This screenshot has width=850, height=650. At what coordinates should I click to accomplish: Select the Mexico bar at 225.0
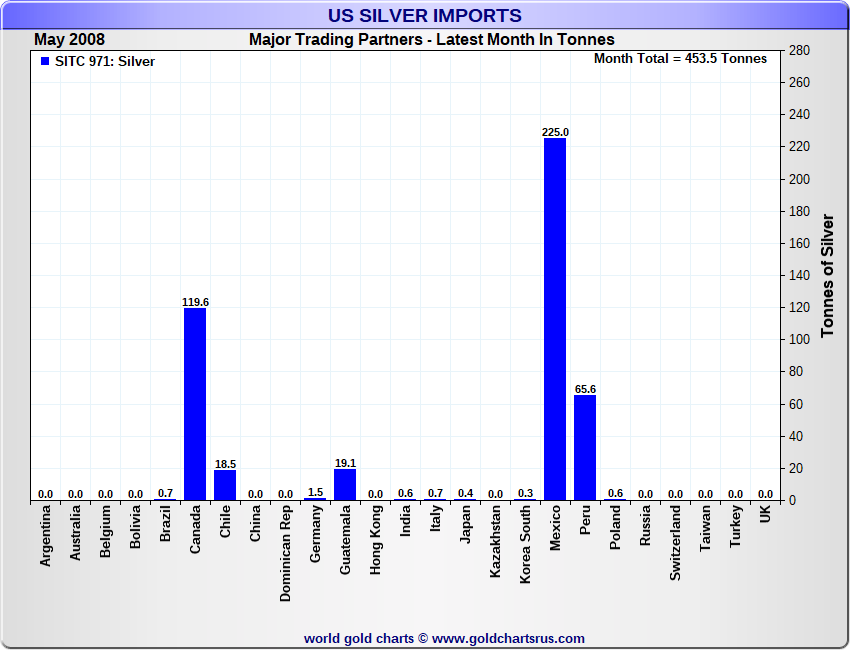[555, 319]
